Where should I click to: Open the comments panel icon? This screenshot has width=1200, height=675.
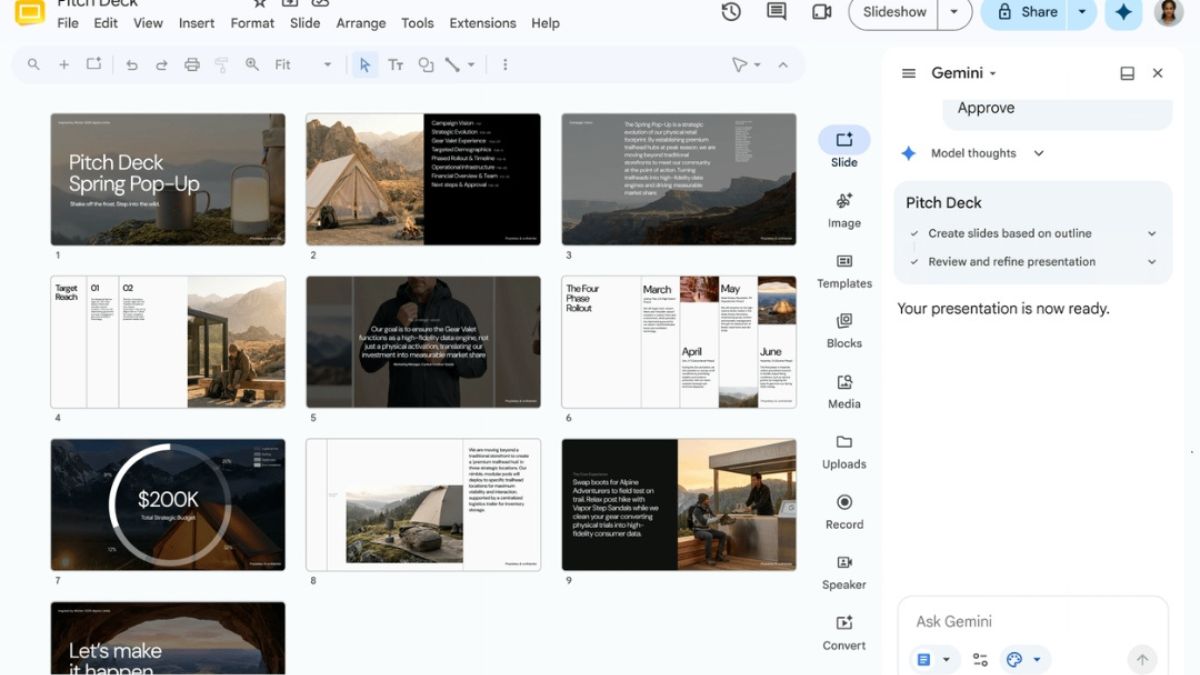pos(776,12)
